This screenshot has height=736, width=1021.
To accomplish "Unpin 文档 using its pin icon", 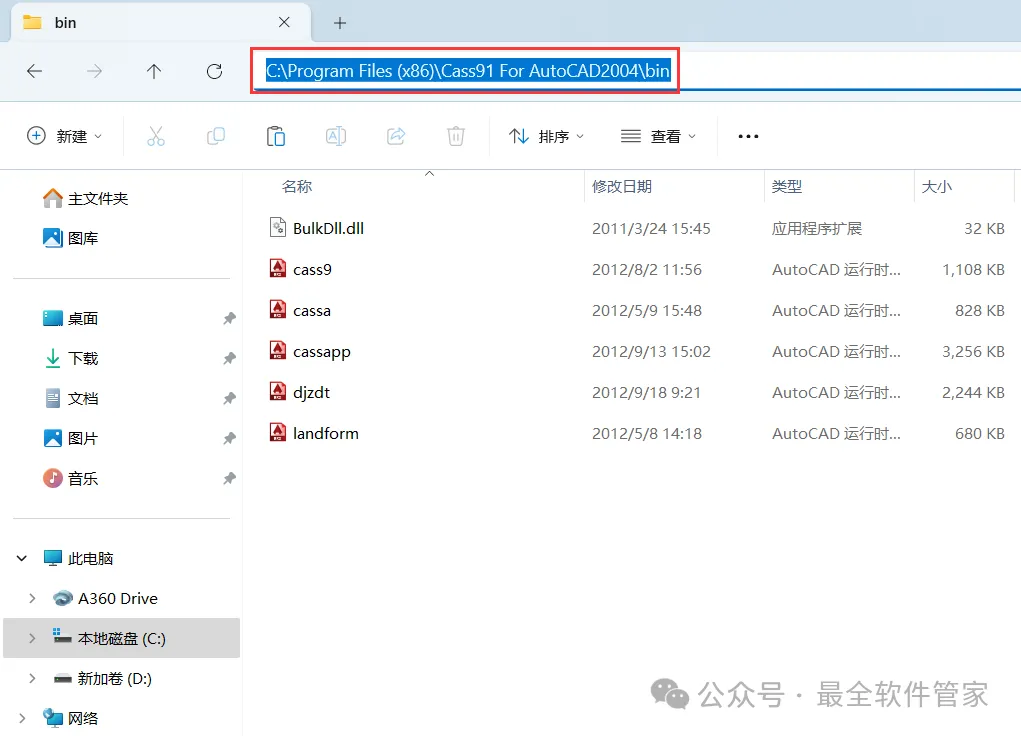I will pos(229,399).
